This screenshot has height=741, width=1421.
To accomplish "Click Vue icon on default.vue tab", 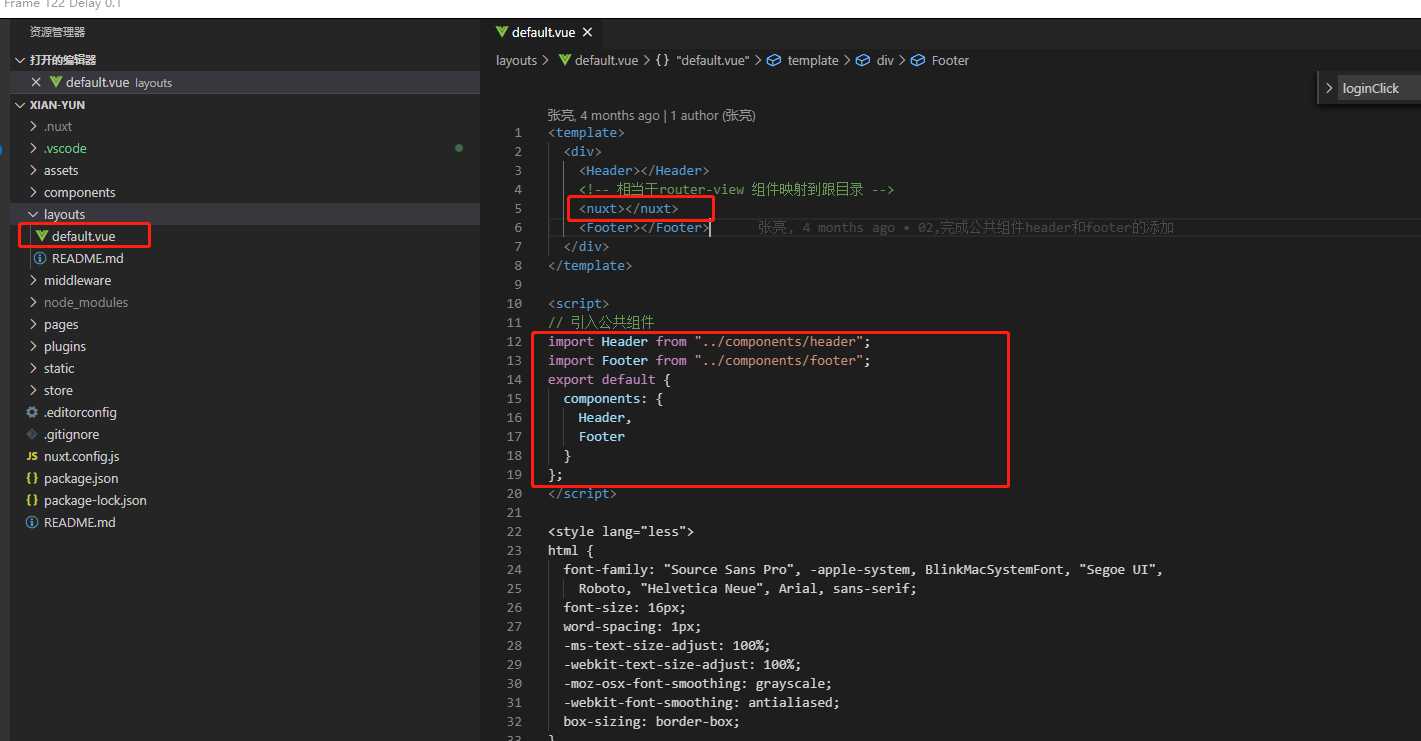I will tap(502, 32).
